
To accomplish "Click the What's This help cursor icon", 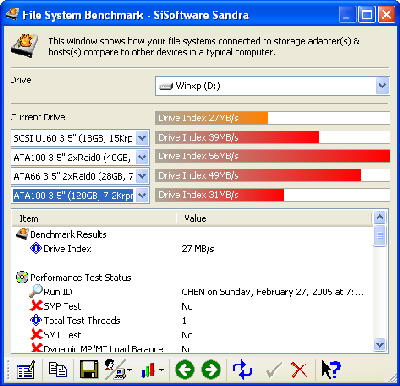I will click(331, 369).
